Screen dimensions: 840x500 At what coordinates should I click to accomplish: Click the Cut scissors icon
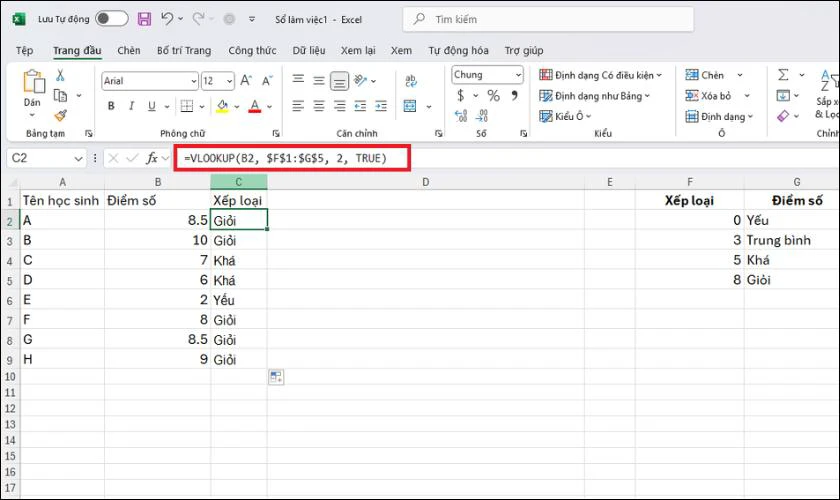click(x=60, y=75)
